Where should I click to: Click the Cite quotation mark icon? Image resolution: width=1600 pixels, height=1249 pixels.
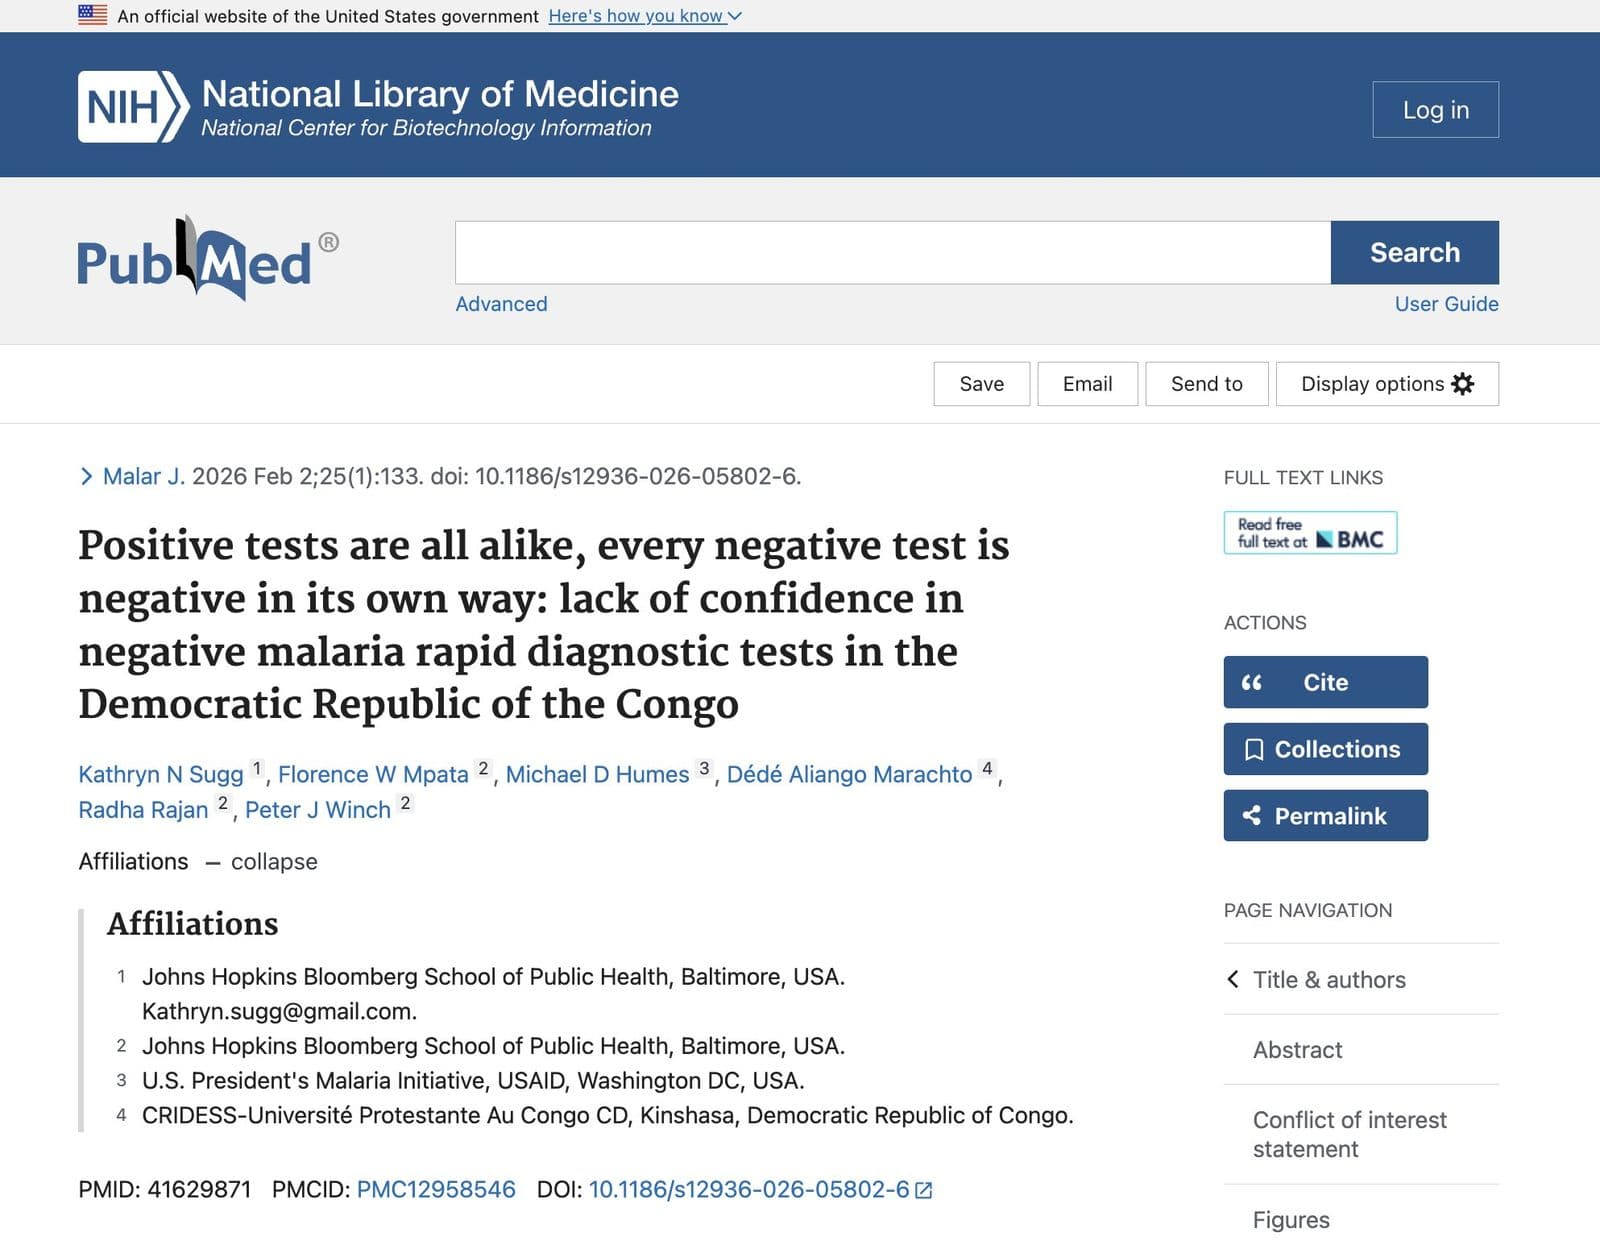[x=1251, y=683]
